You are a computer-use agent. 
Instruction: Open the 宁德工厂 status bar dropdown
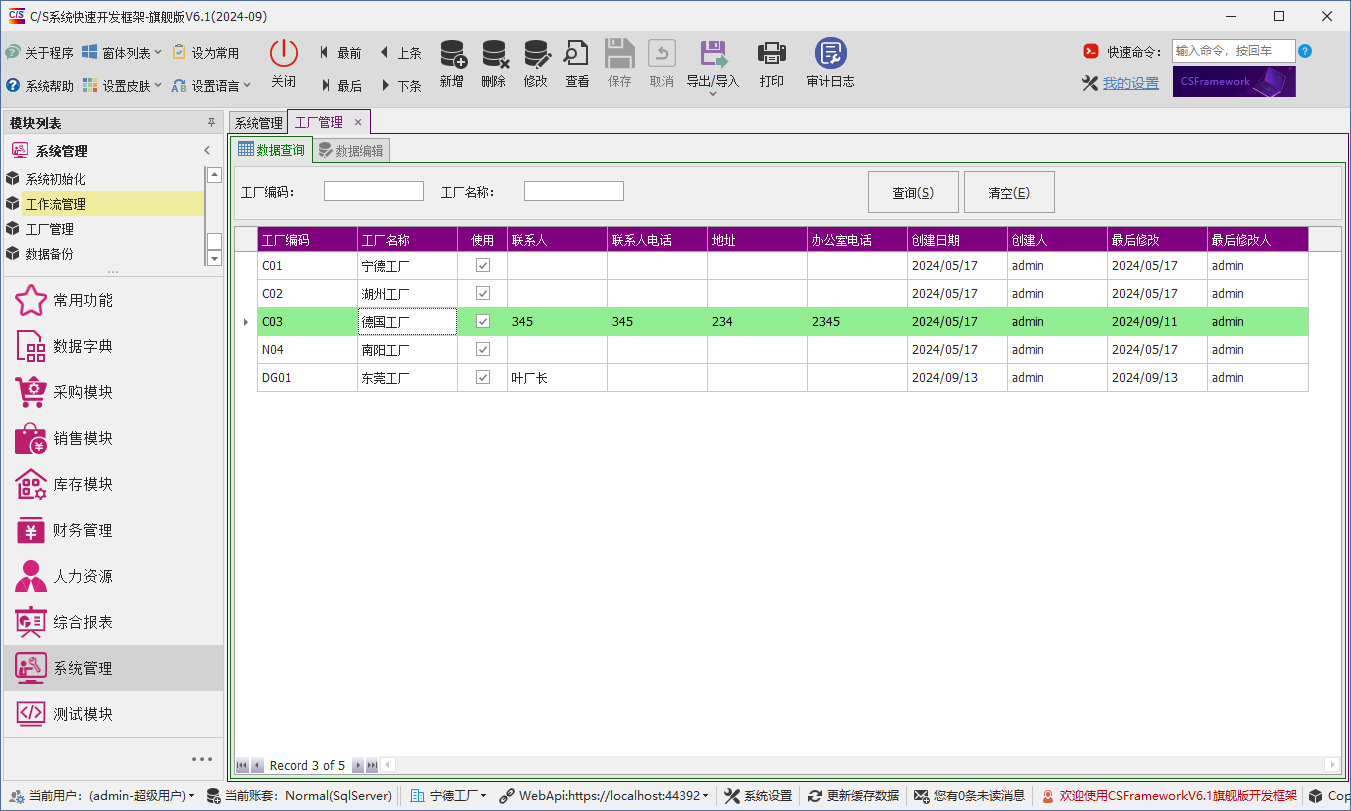pyautogui.click(x=449, y=796)
